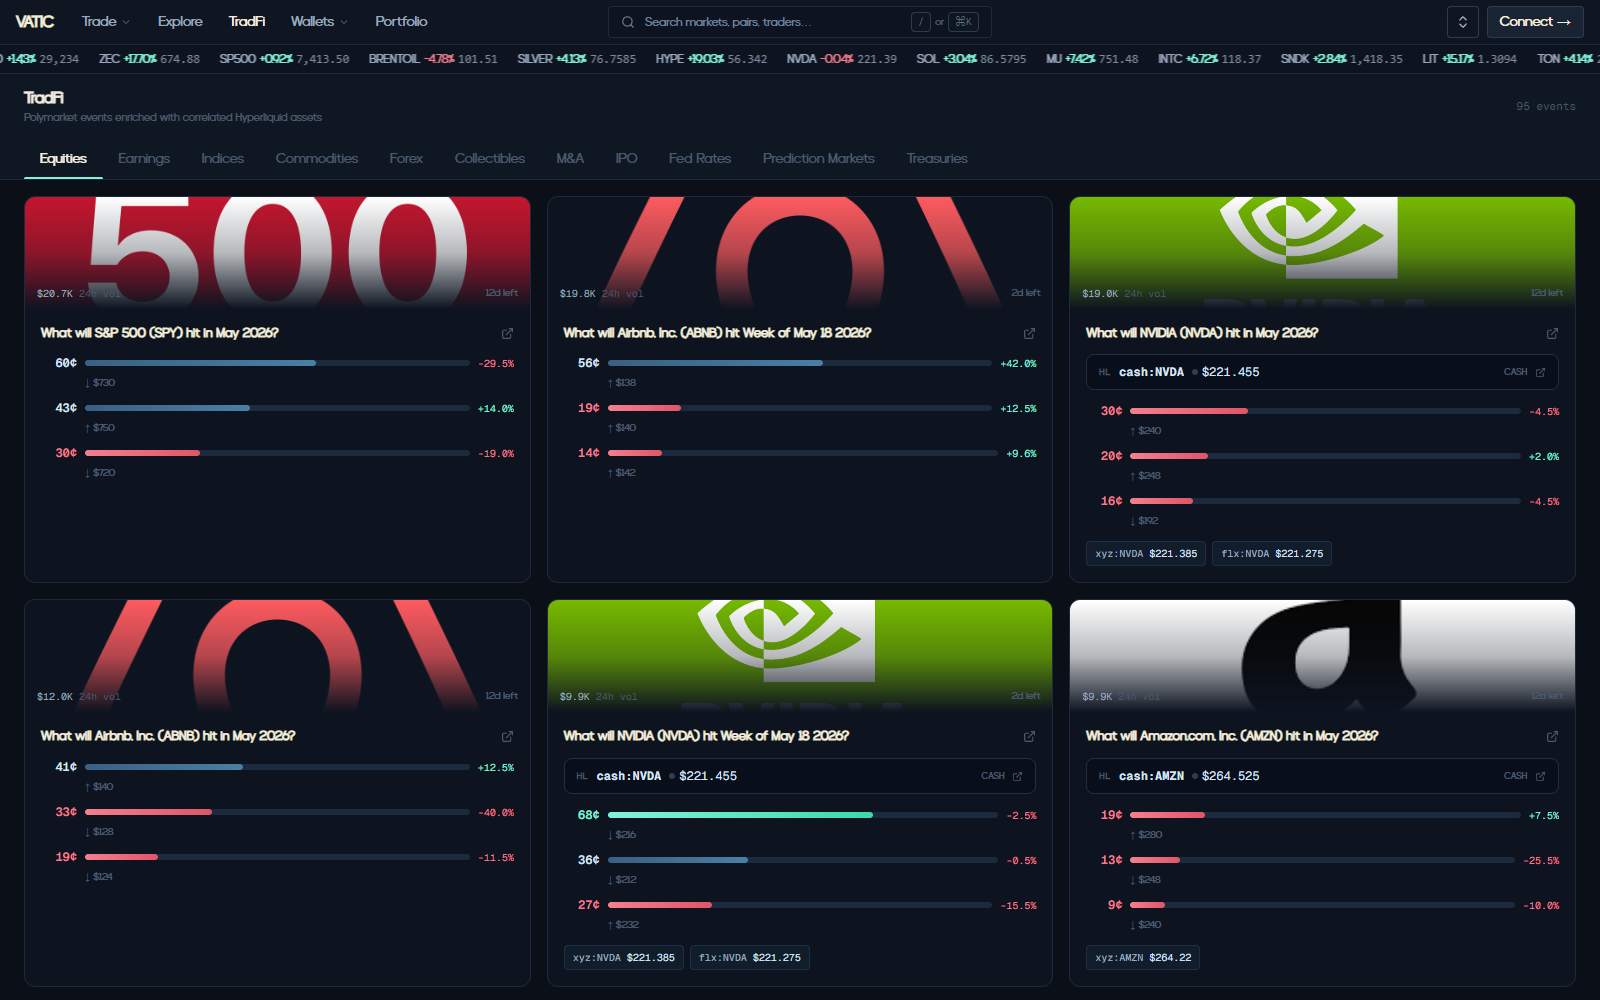Viewport: 1600px width, 1000px height.
Task: Switch to the Treasuries tab
Action: [x=937, y=158]
